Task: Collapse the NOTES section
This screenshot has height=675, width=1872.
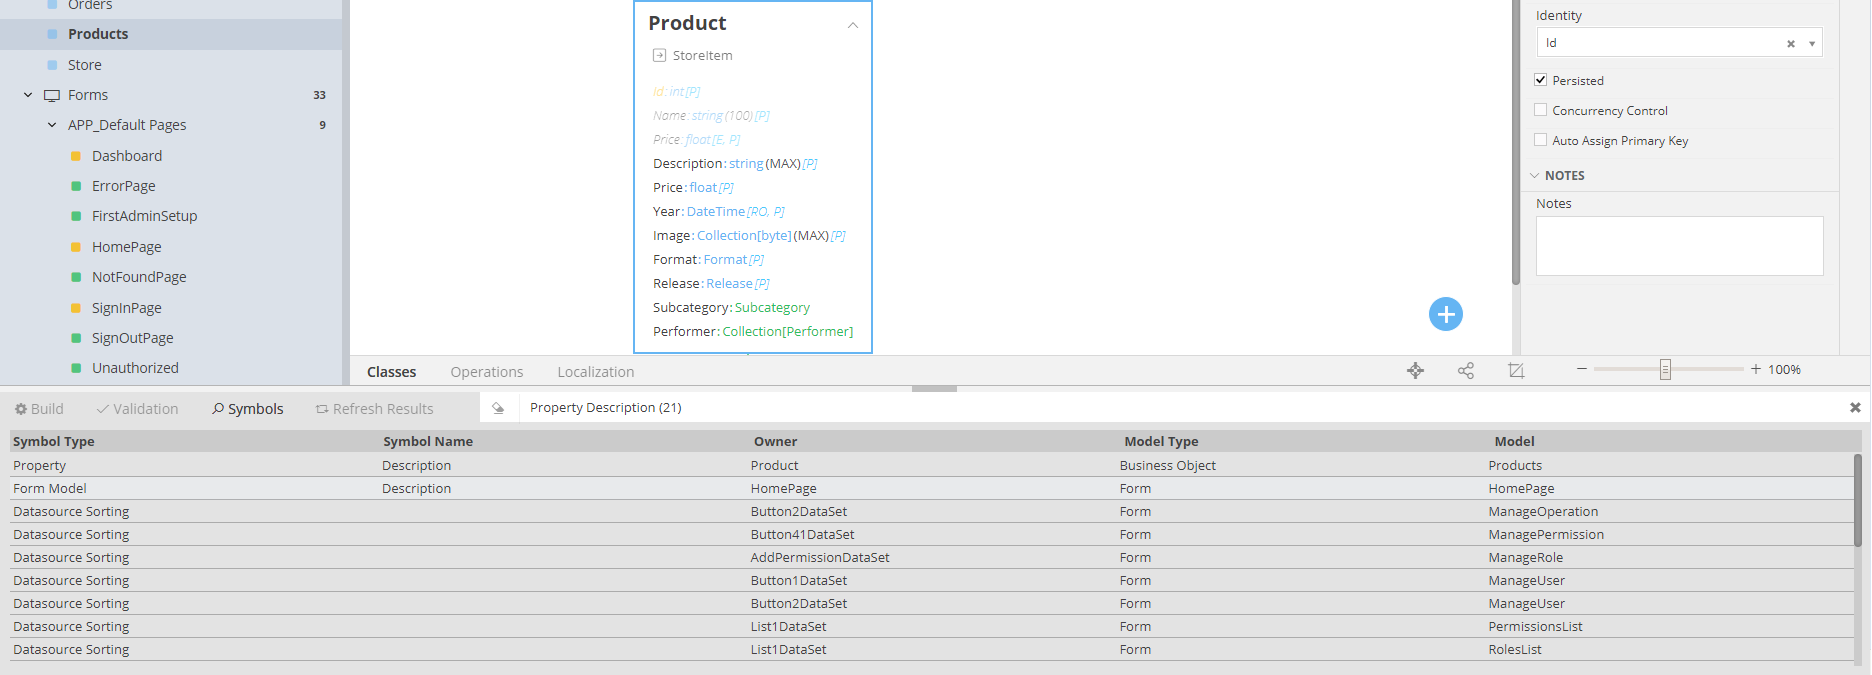Action: (x=1534, y=175)
